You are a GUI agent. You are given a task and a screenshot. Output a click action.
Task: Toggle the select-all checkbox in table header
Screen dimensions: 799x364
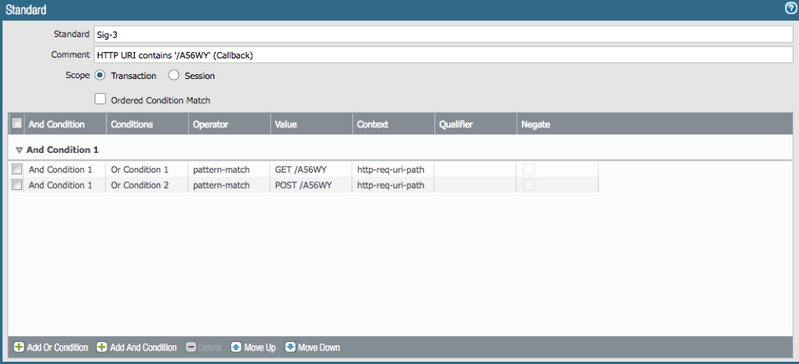[17, 123]
